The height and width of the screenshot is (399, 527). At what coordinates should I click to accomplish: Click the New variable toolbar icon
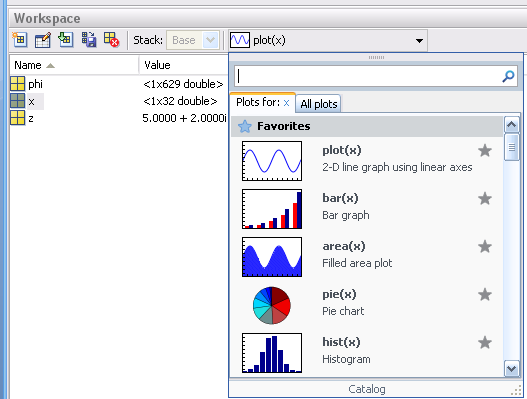(20, 40)
